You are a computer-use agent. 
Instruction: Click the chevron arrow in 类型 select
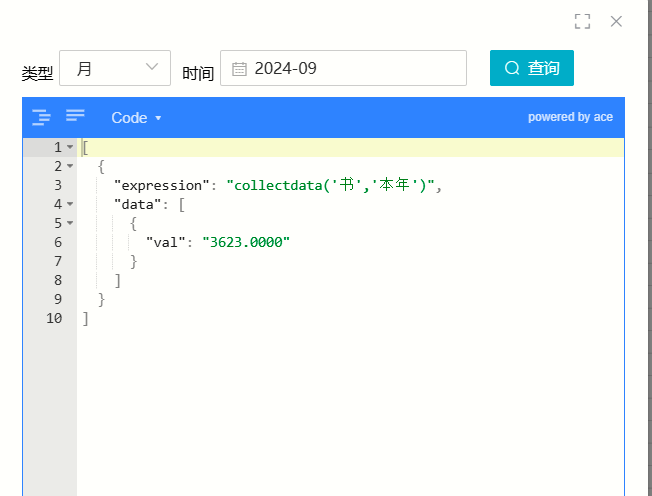(152, 67)
